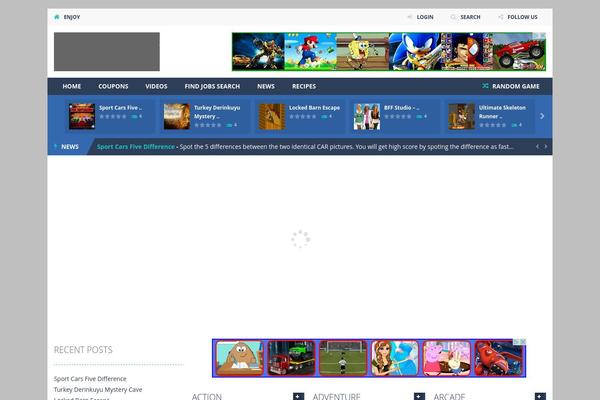This screenshot has width=600, height=400.
Task: Show next news ticker item
Action: pyautogui.click(x=546, y=146)
